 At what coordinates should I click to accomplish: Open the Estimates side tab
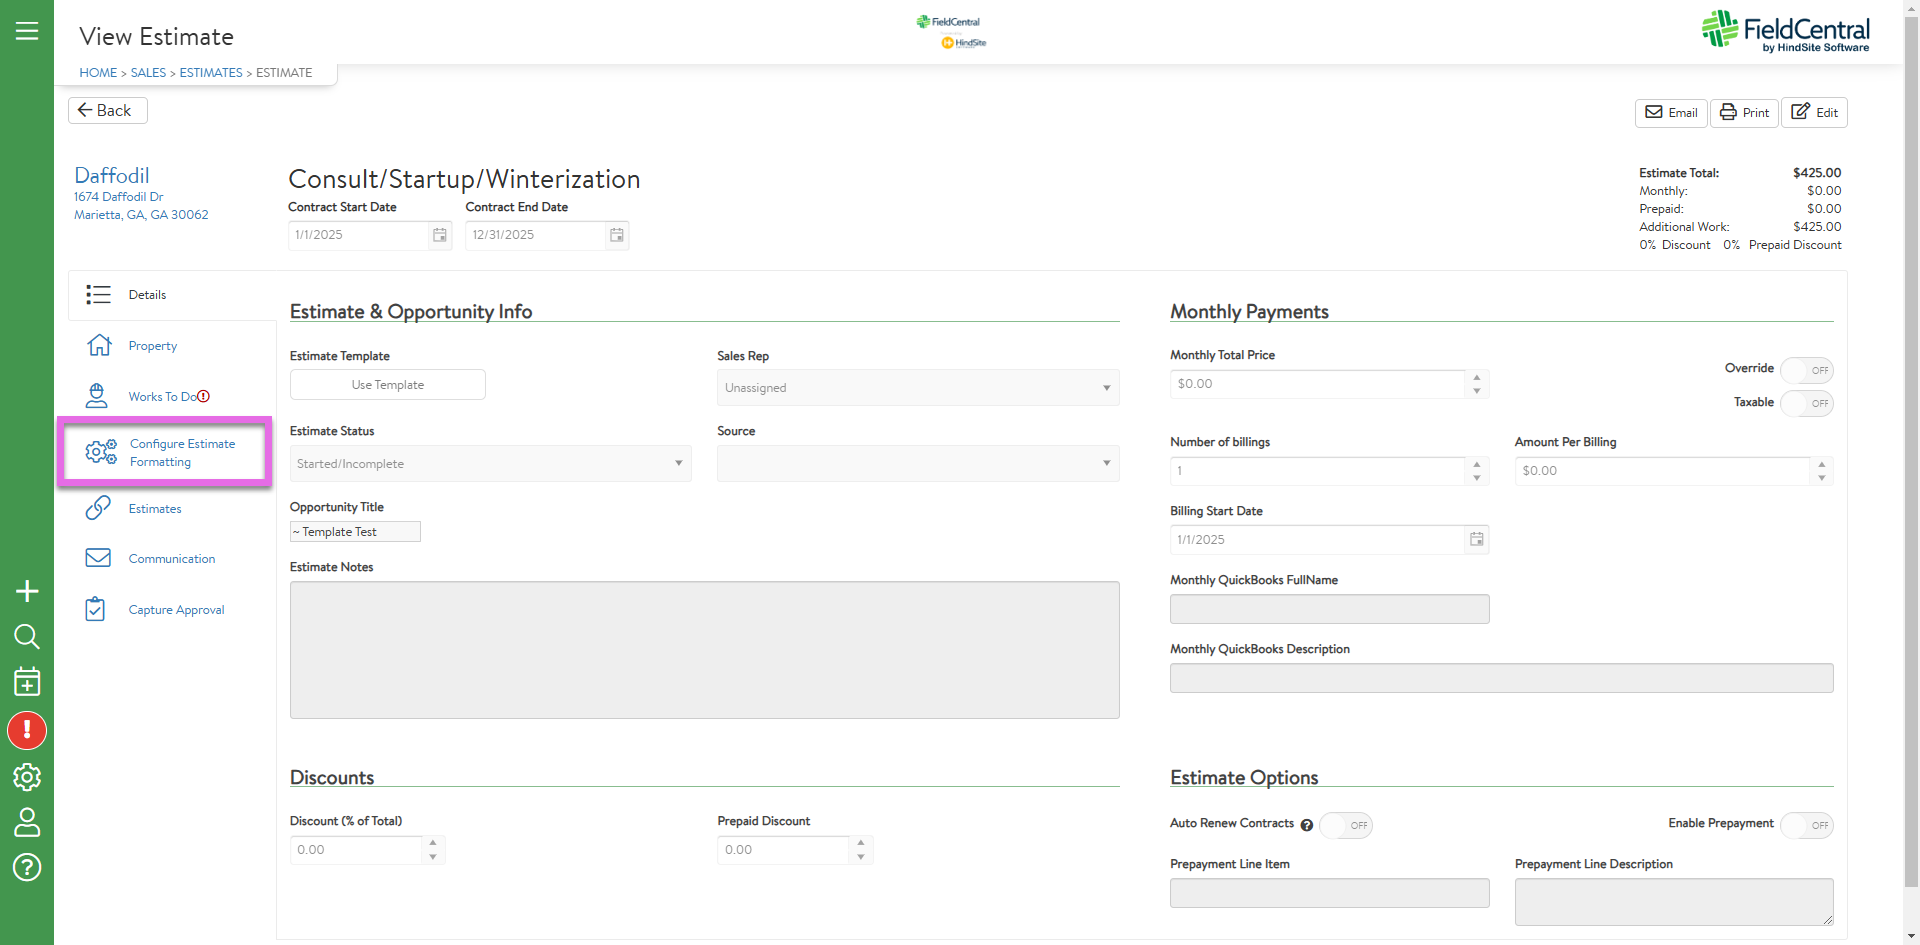[x=172, y=509]
